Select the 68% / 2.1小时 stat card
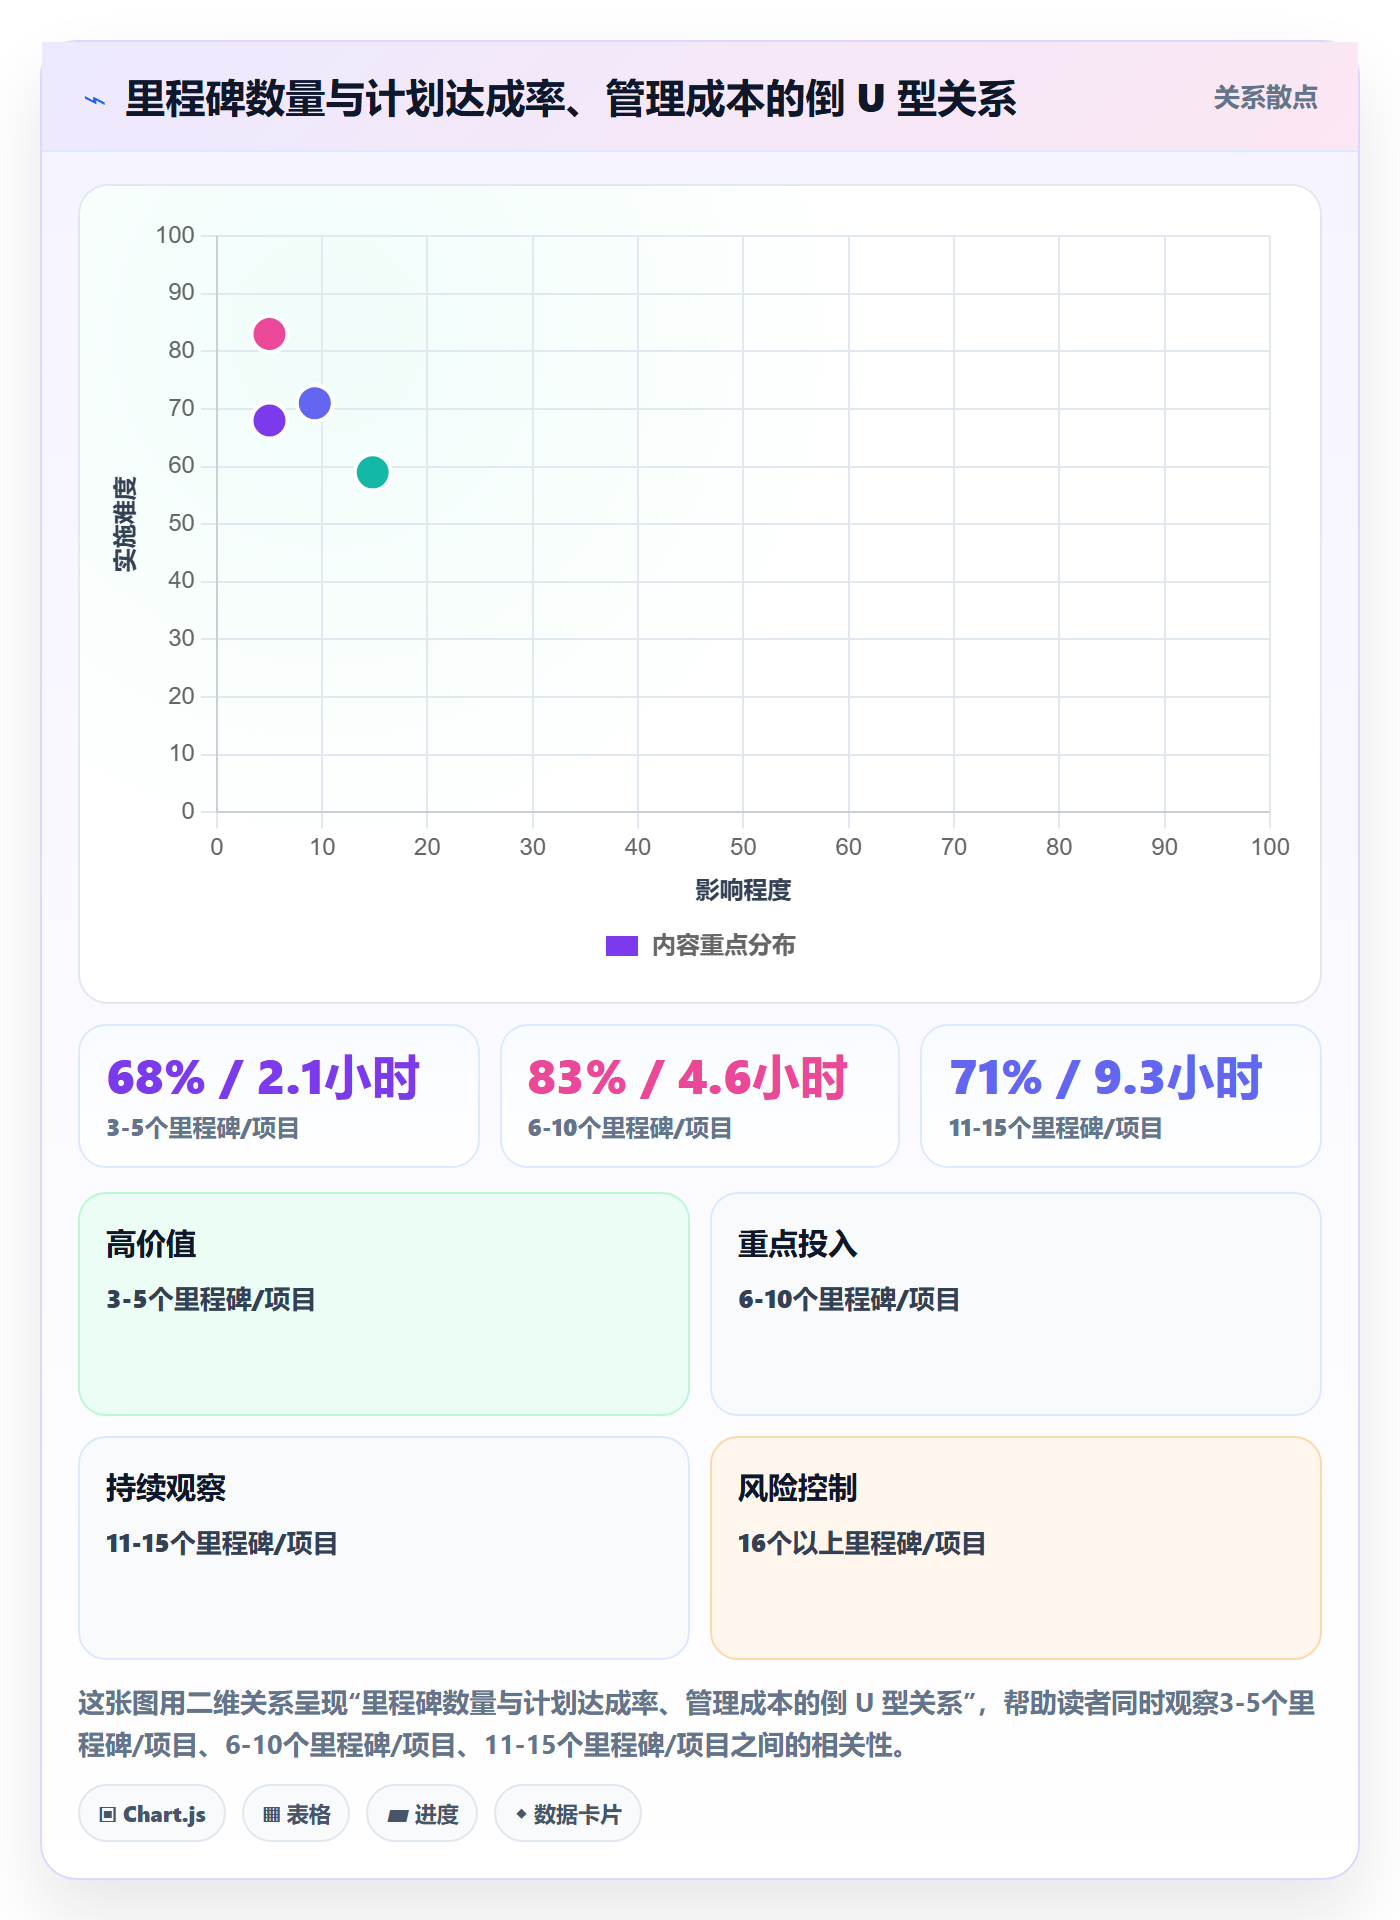Screen dimensions: 1400x1920 click(x=279, y=1096)
